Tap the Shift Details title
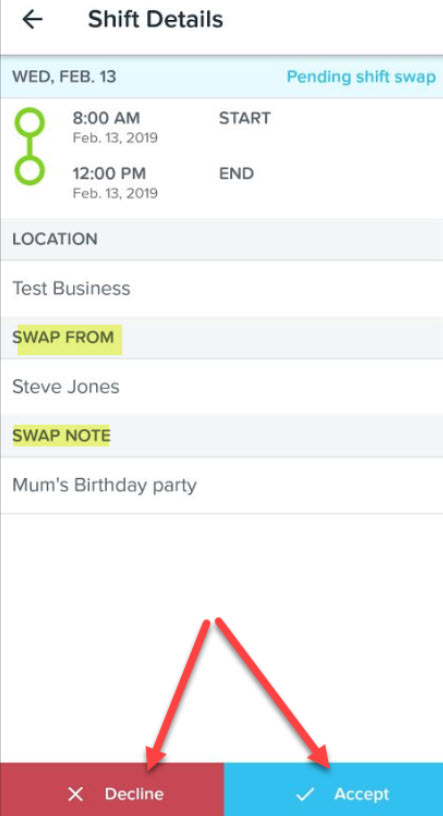Screen dimensions: 443x816 point(155,20)
